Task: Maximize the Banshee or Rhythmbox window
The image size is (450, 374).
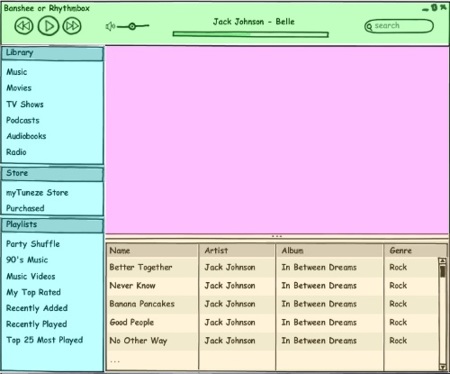Action: pos(434,7)
